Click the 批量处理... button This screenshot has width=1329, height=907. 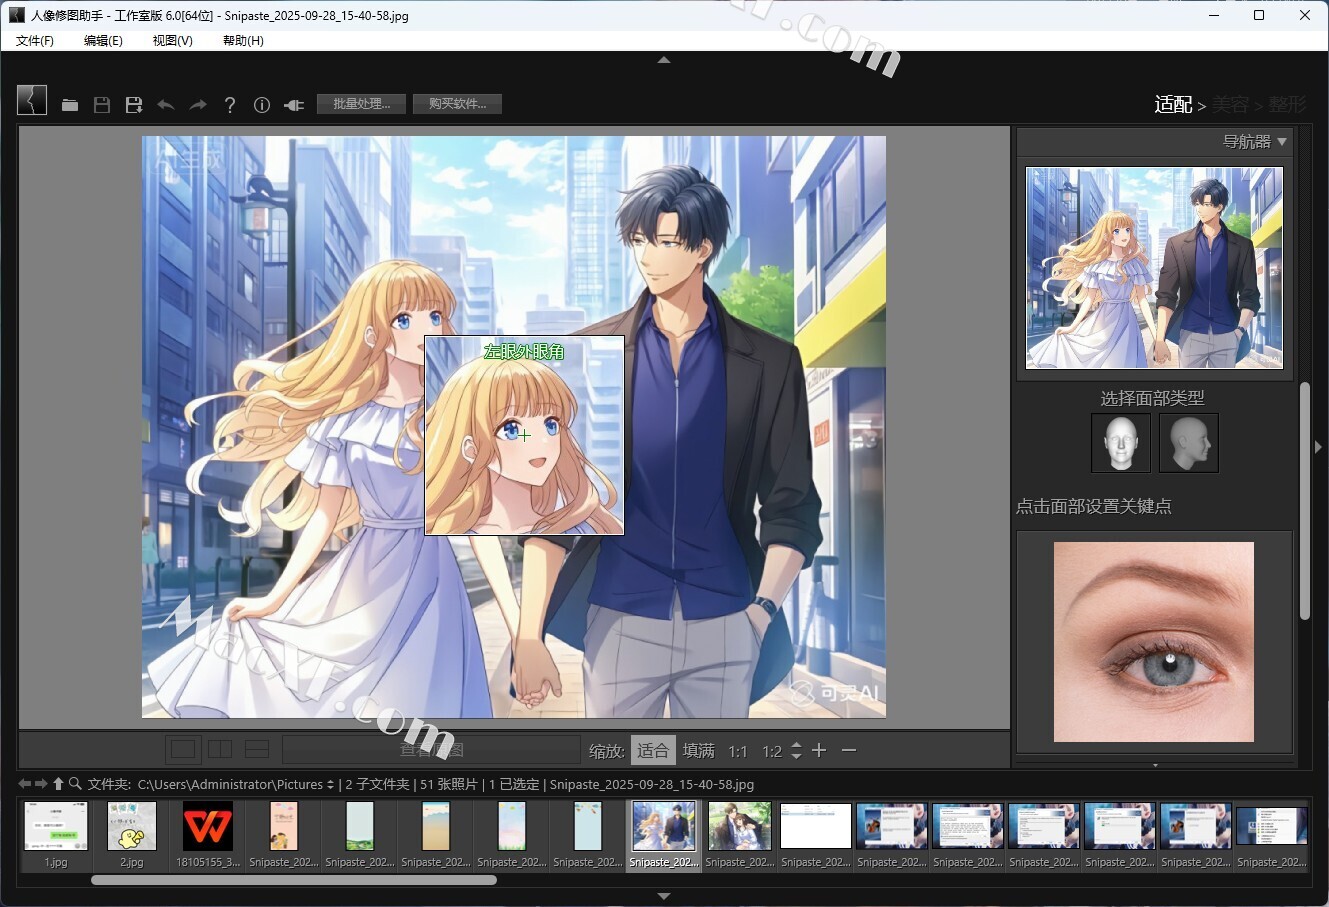361,104
